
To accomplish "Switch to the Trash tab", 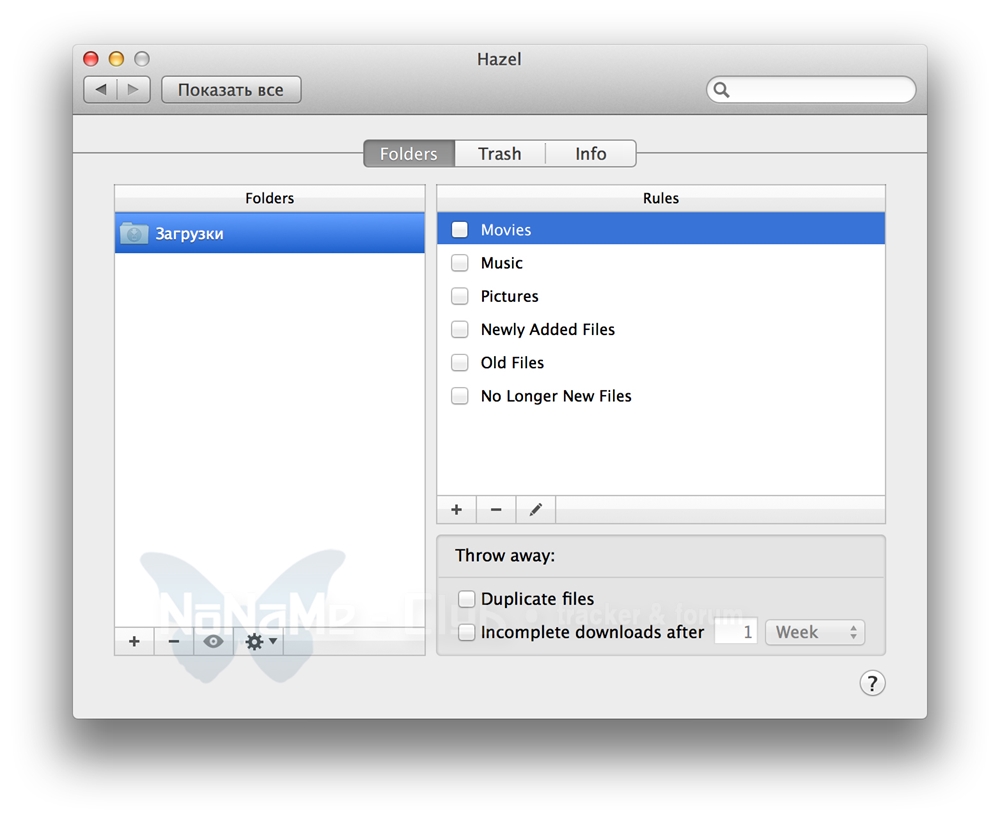I will point(500,154).
